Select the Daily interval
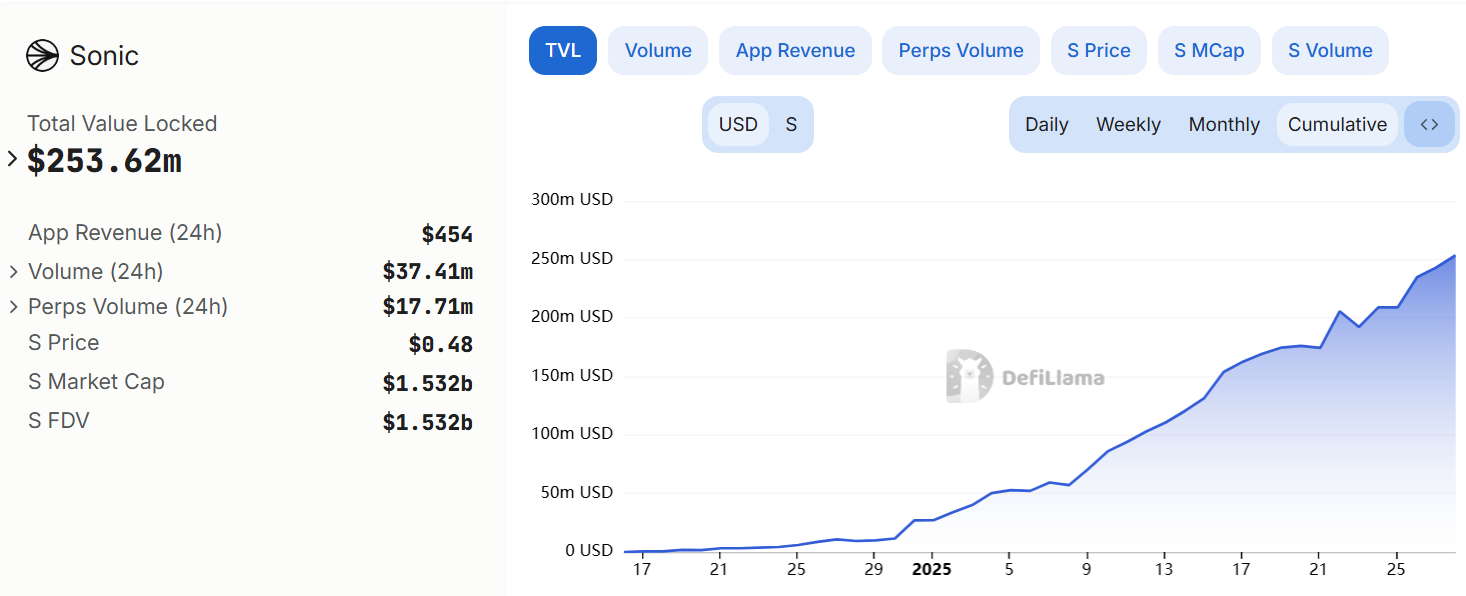This screenshot has height=596, width=1466. point(1047,125)
